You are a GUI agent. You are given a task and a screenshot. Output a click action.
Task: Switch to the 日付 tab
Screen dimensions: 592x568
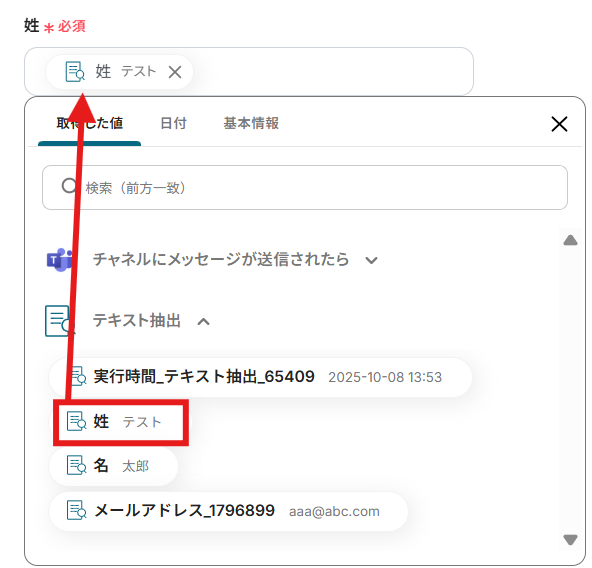pyautogui.click(x=173, y=123)
